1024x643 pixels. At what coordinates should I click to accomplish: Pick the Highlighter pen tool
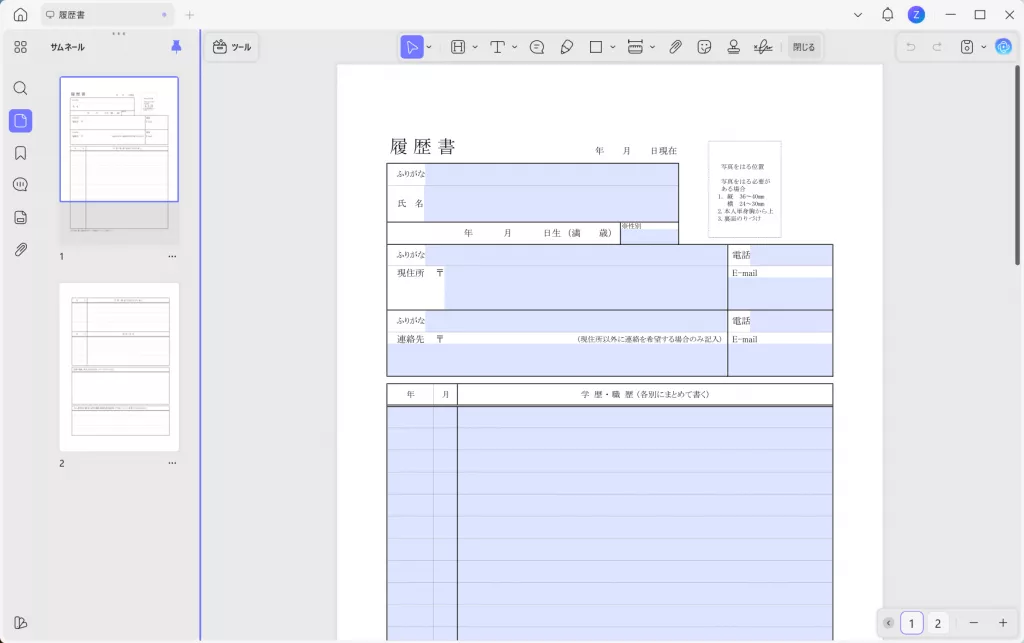coord(566,46)
